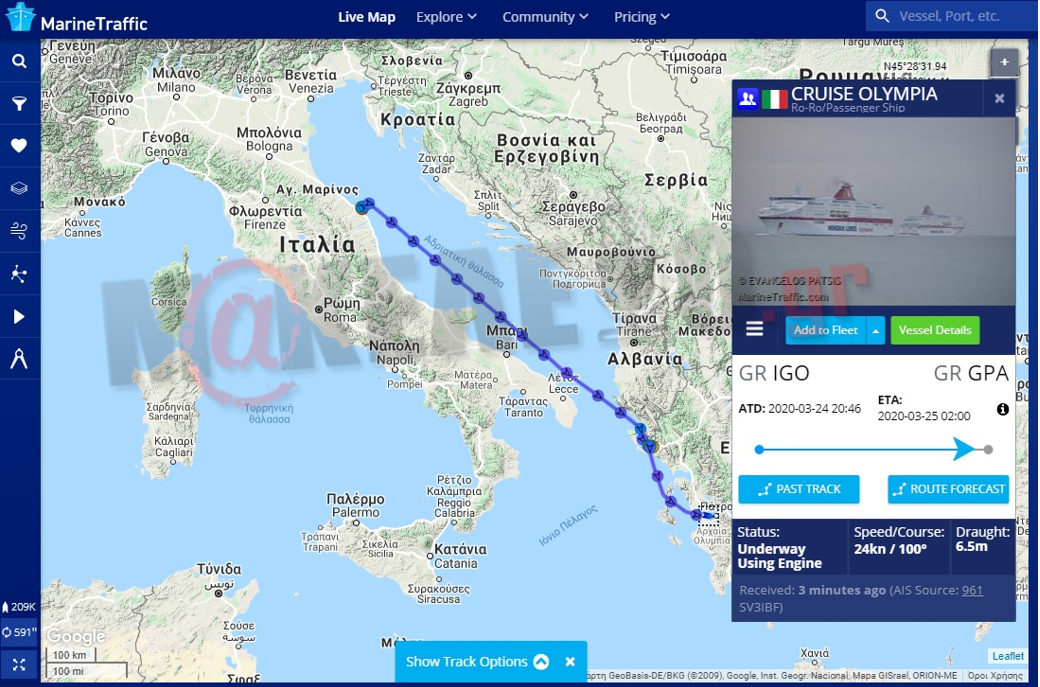Click magnifier icon in top search box
The height and width of the screenshot is (687, 1040).
click(x=882, y=16)
